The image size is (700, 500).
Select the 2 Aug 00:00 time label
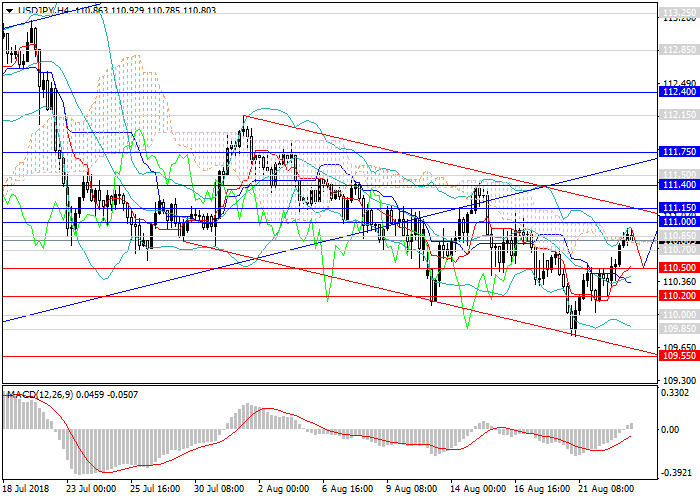(285, 491)
